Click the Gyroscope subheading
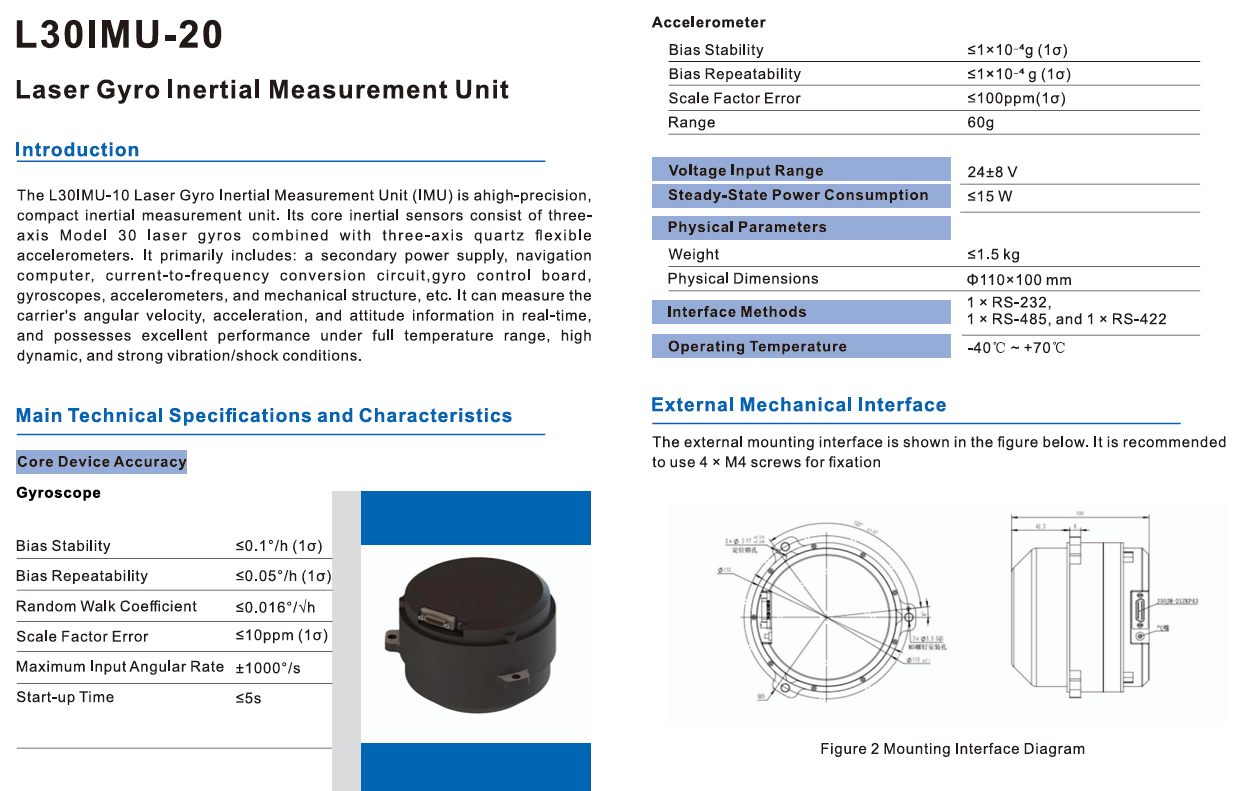This screenshot has width=1239, height=791. [x=58, y=493]
